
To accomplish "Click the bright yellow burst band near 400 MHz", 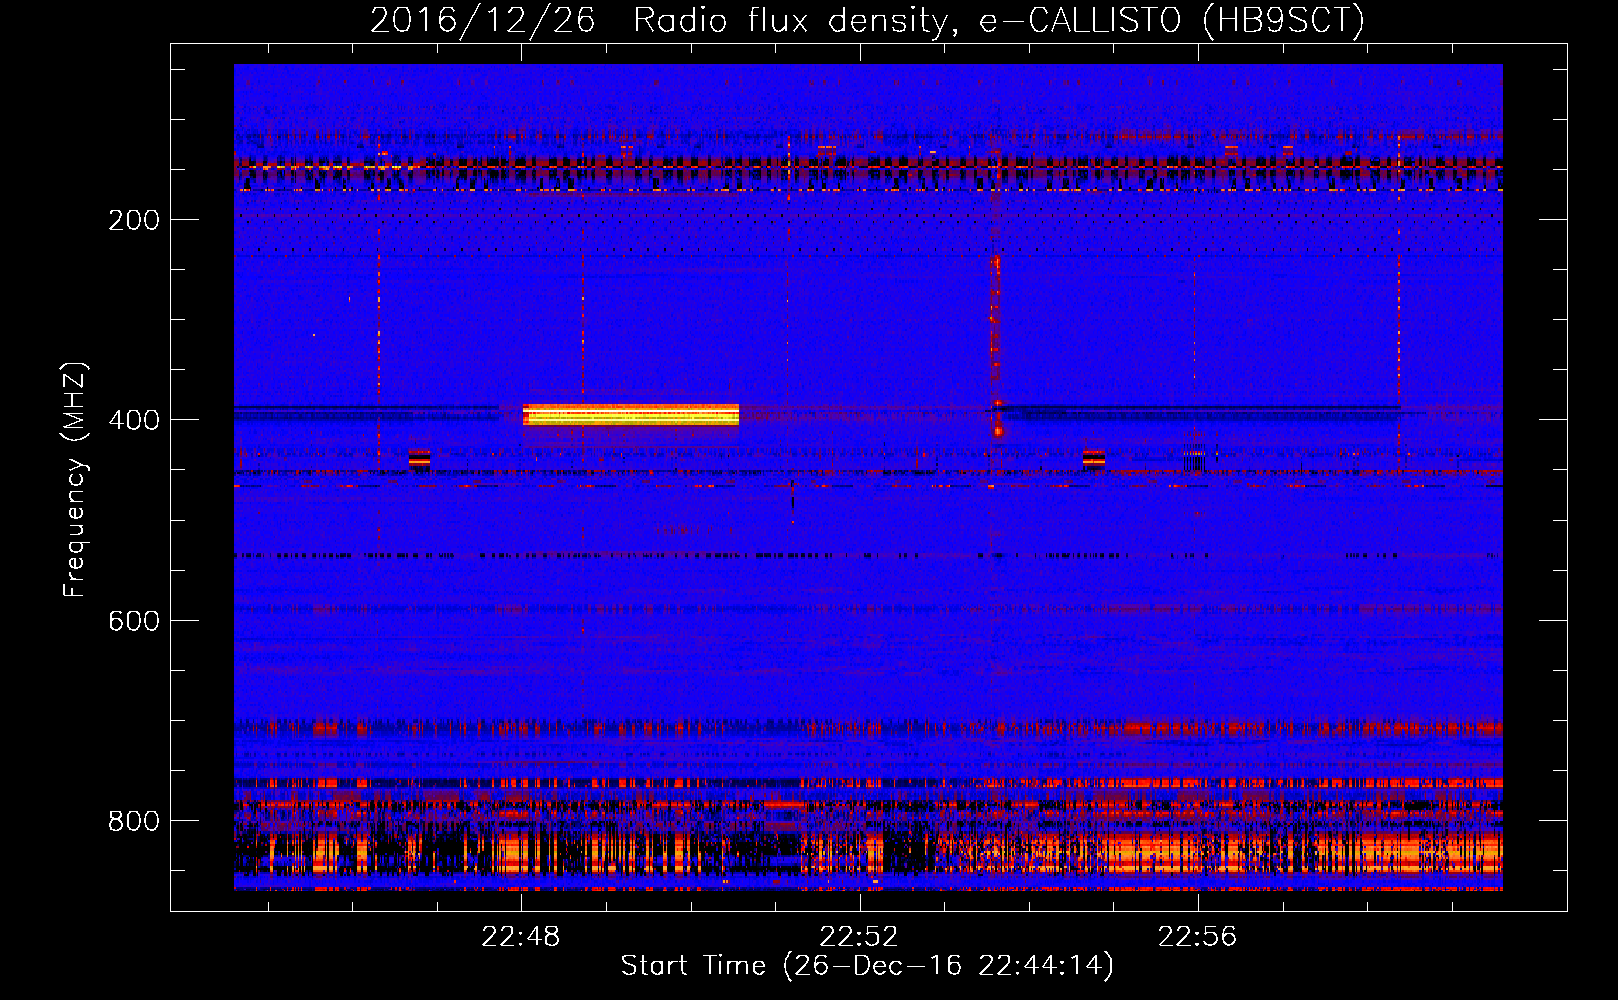I will click(x=631, y=414).
